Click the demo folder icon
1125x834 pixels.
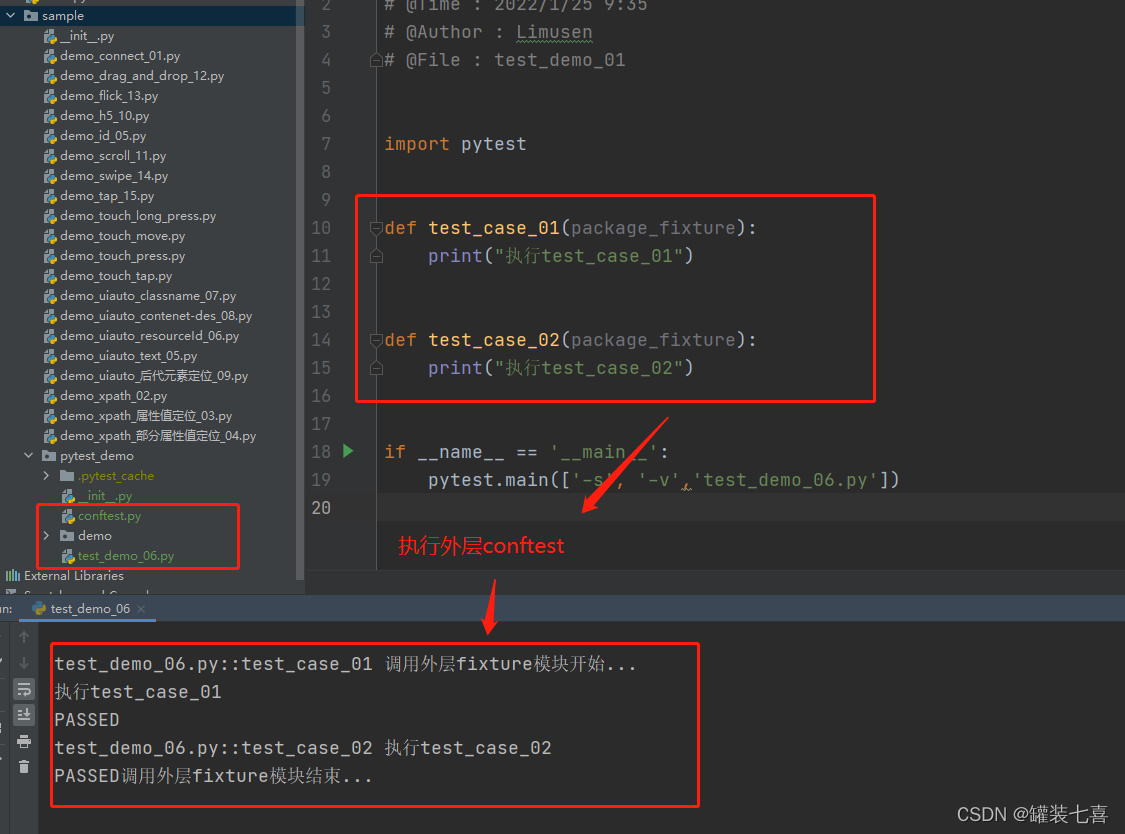pos(67,535)
